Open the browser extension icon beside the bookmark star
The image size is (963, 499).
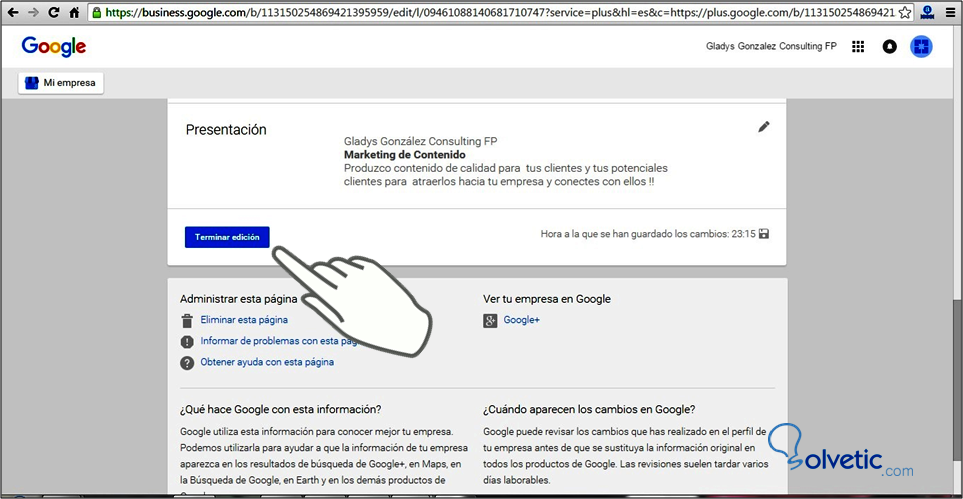coord(929,12)
